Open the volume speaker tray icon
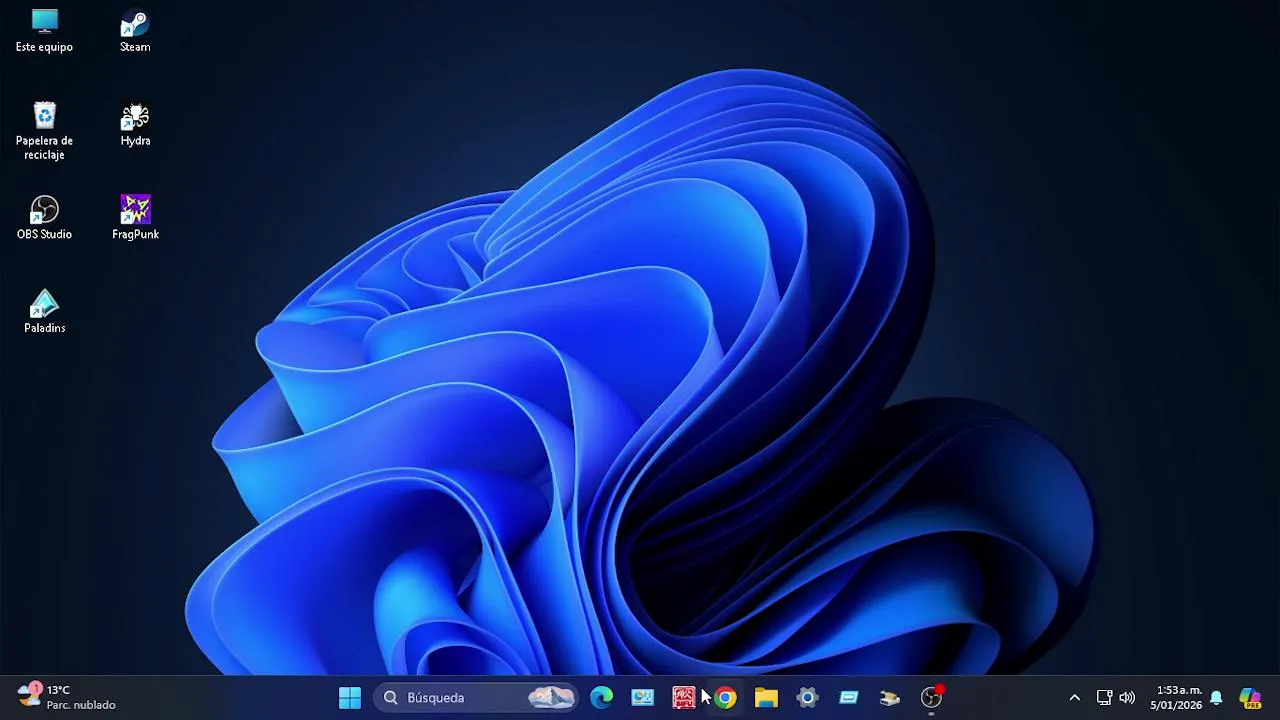 1127,698
